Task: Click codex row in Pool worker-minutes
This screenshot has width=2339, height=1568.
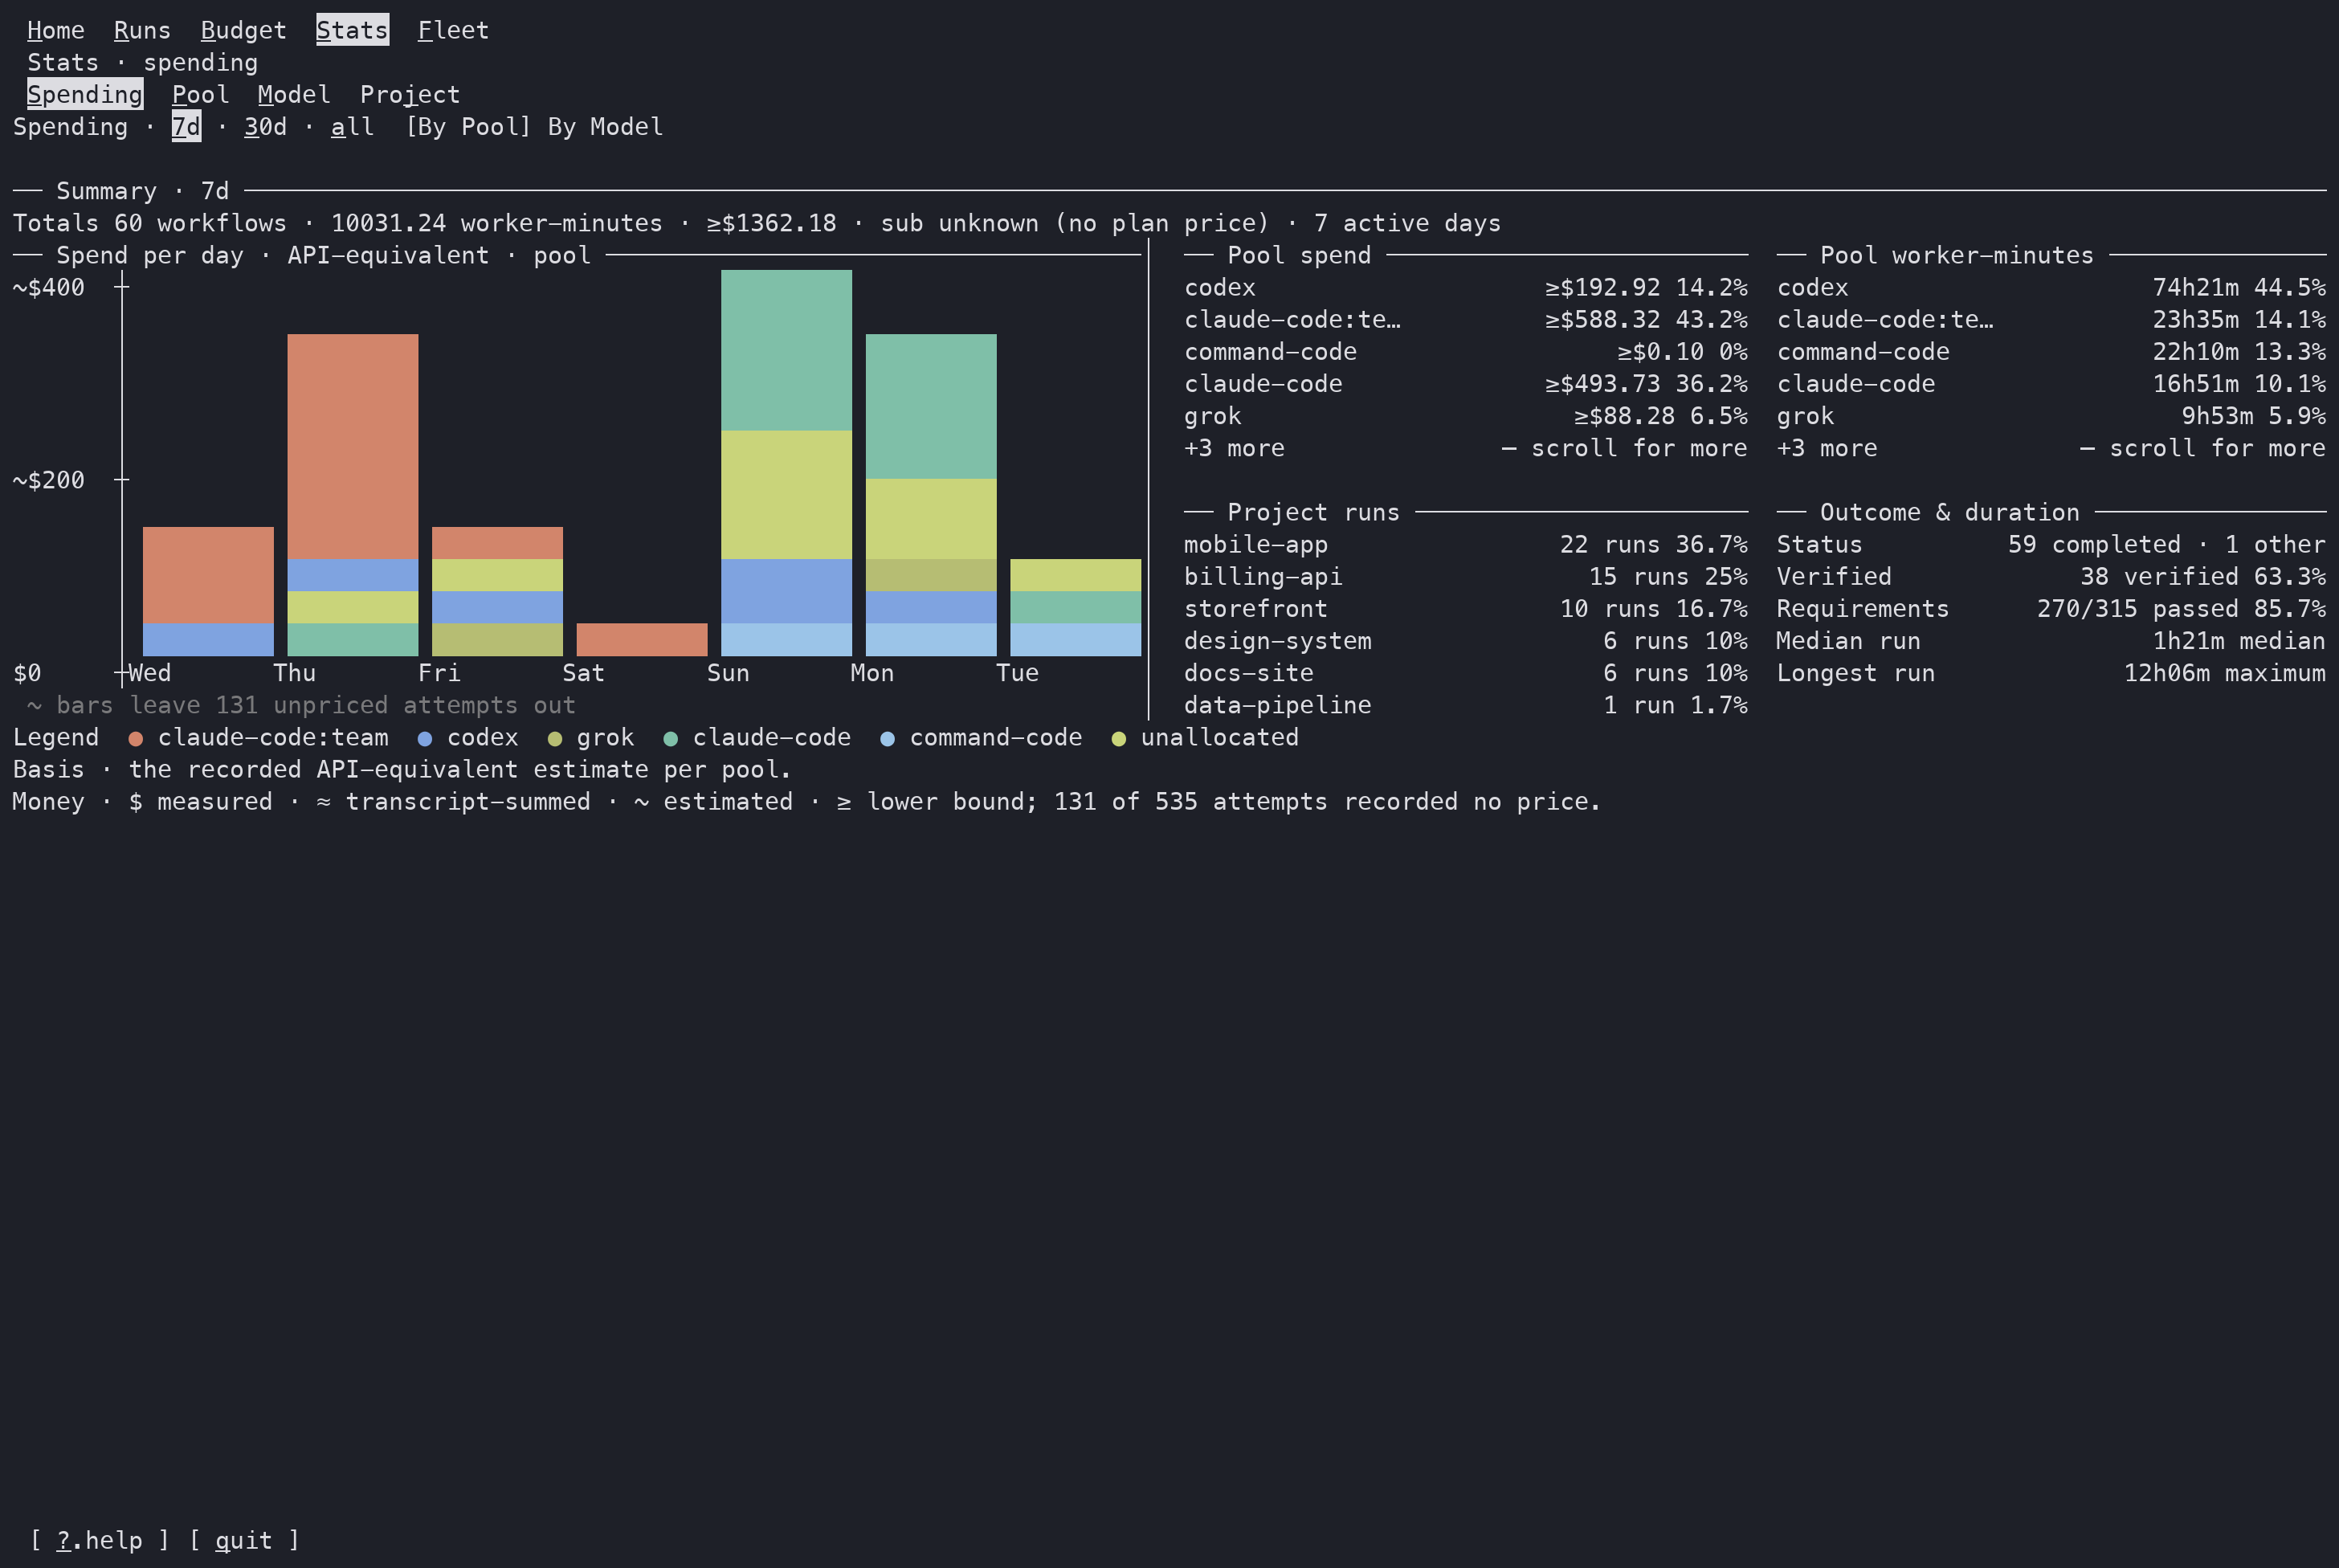Action: 2051,288
